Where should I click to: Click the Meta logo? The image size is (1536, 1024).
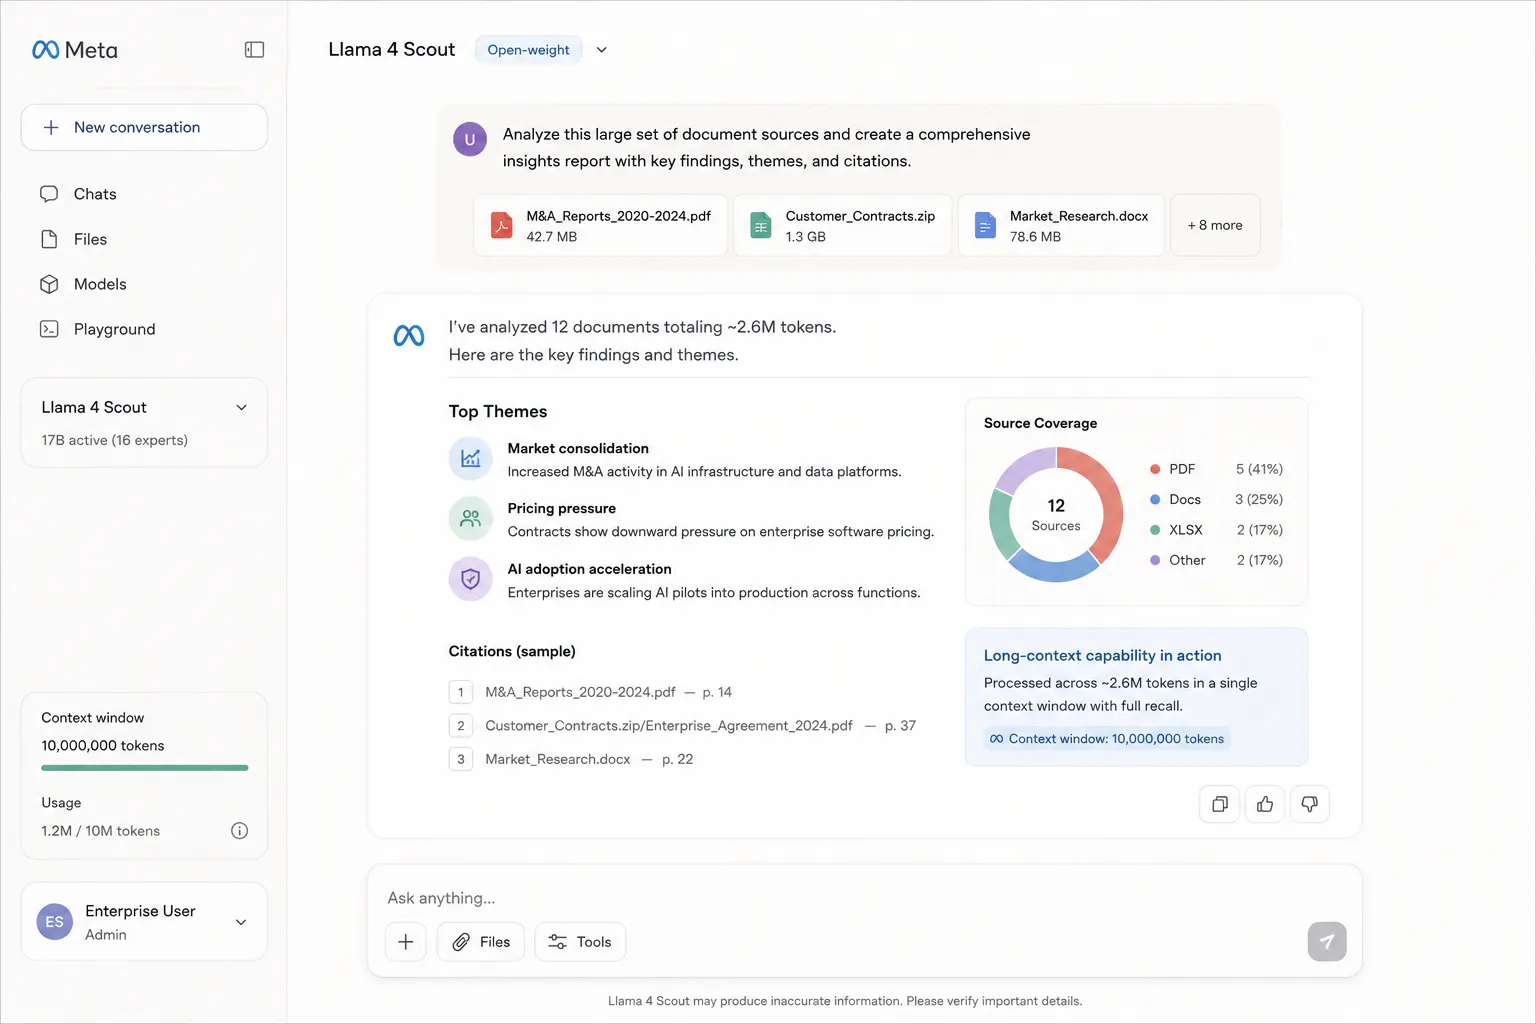[x=75, y=50]
